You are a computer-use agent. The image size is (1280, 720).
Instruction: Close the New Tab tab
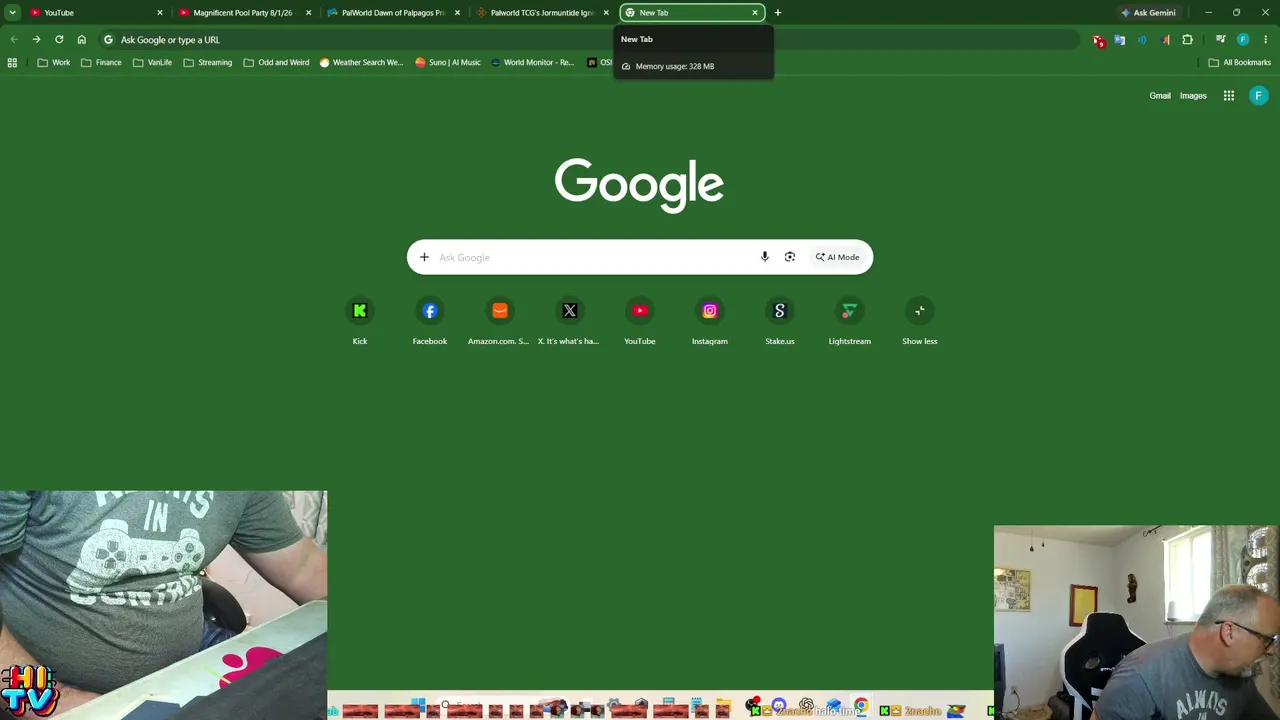pyautogui.click(x=755, y=13)
